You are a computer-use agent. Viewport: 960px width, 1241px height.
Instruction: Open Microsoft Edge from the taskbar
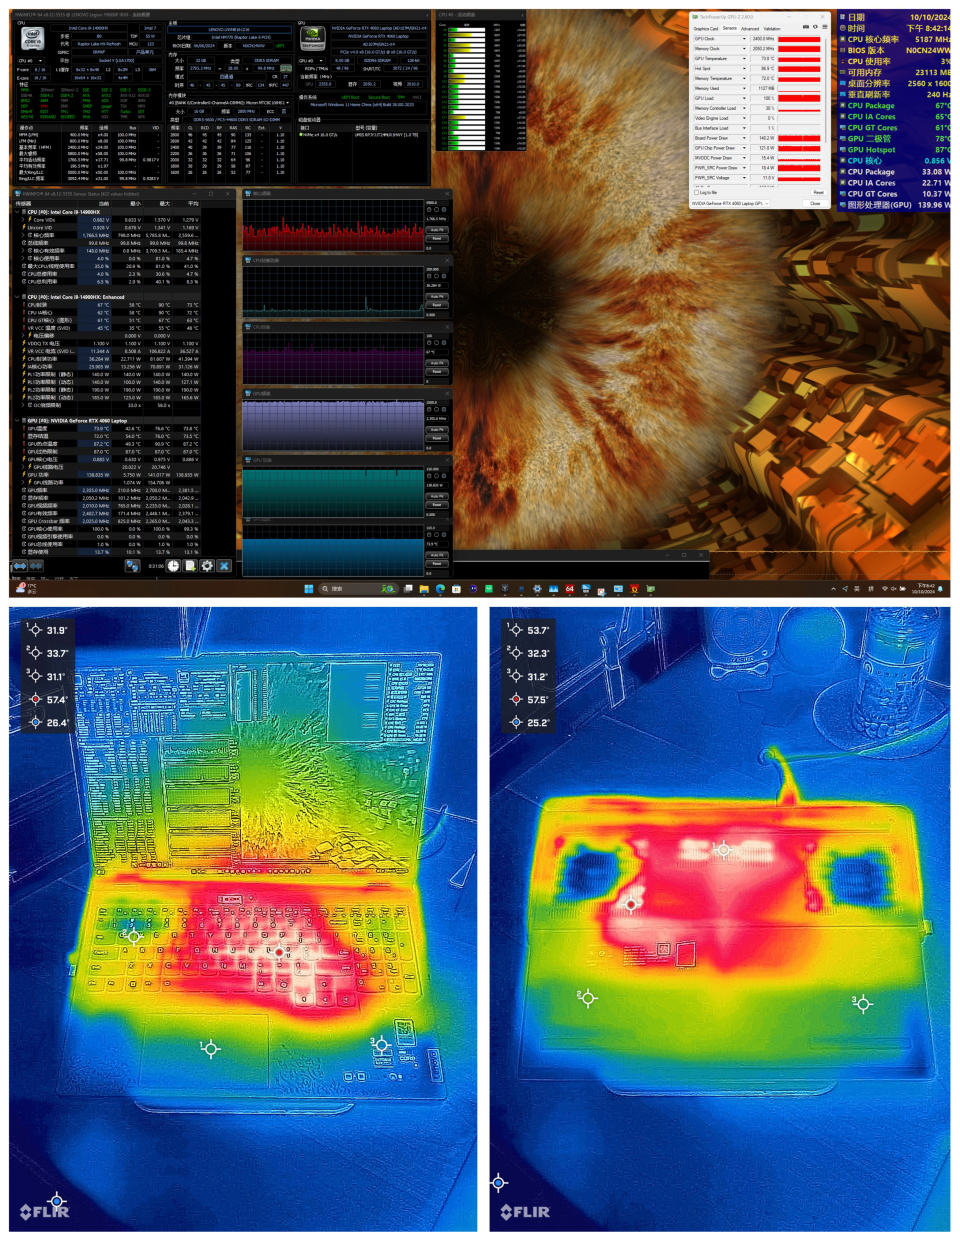(440, 589)
